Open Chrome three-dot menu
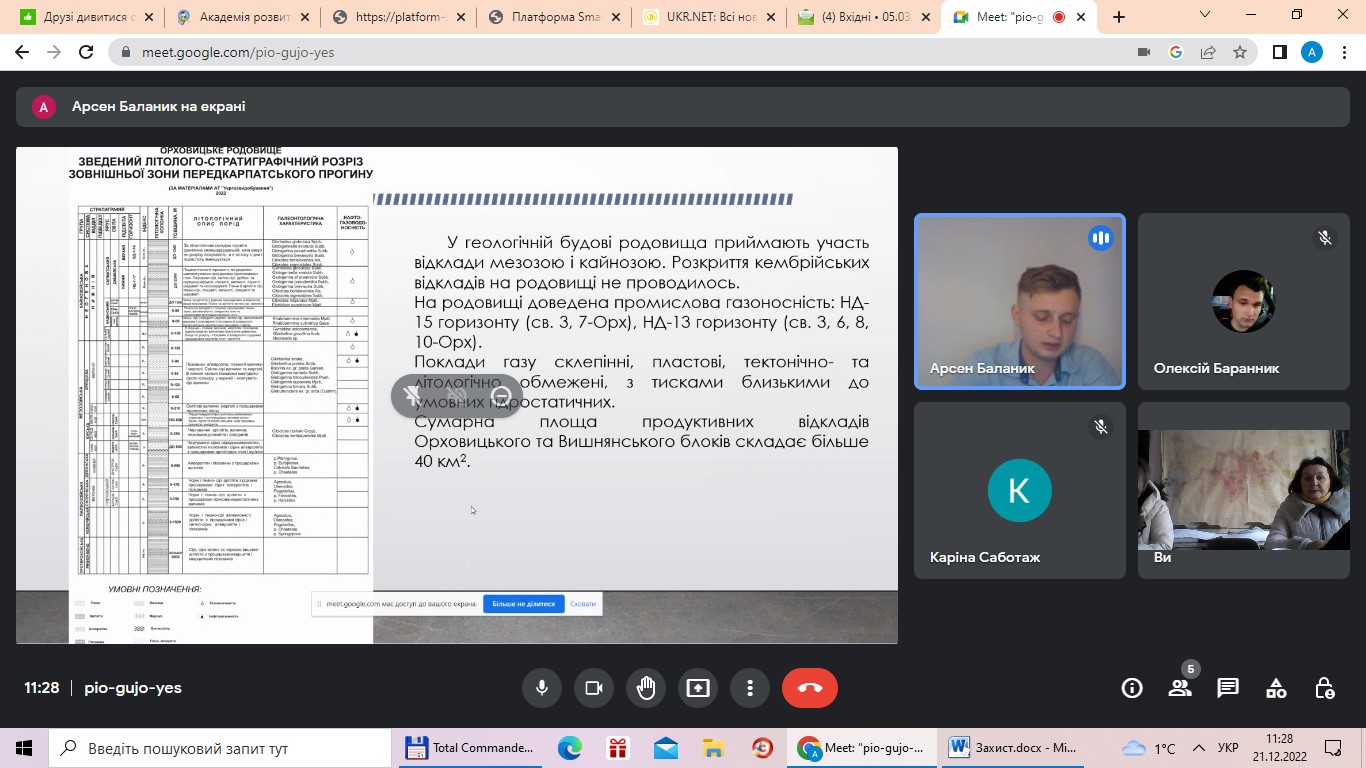Screen dimensions: 1366x768 [x=1343, y=53]
